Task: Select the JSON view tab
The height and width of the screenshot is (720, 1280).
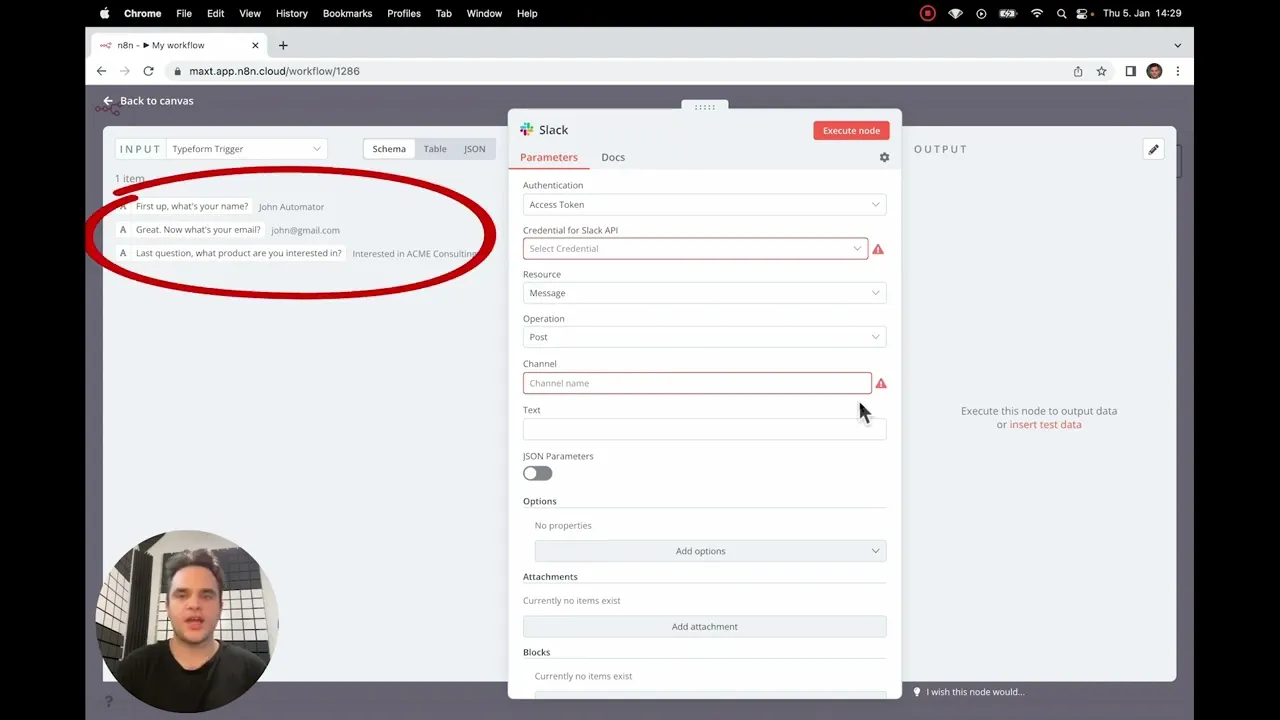Action: click(x=475, y=149)
